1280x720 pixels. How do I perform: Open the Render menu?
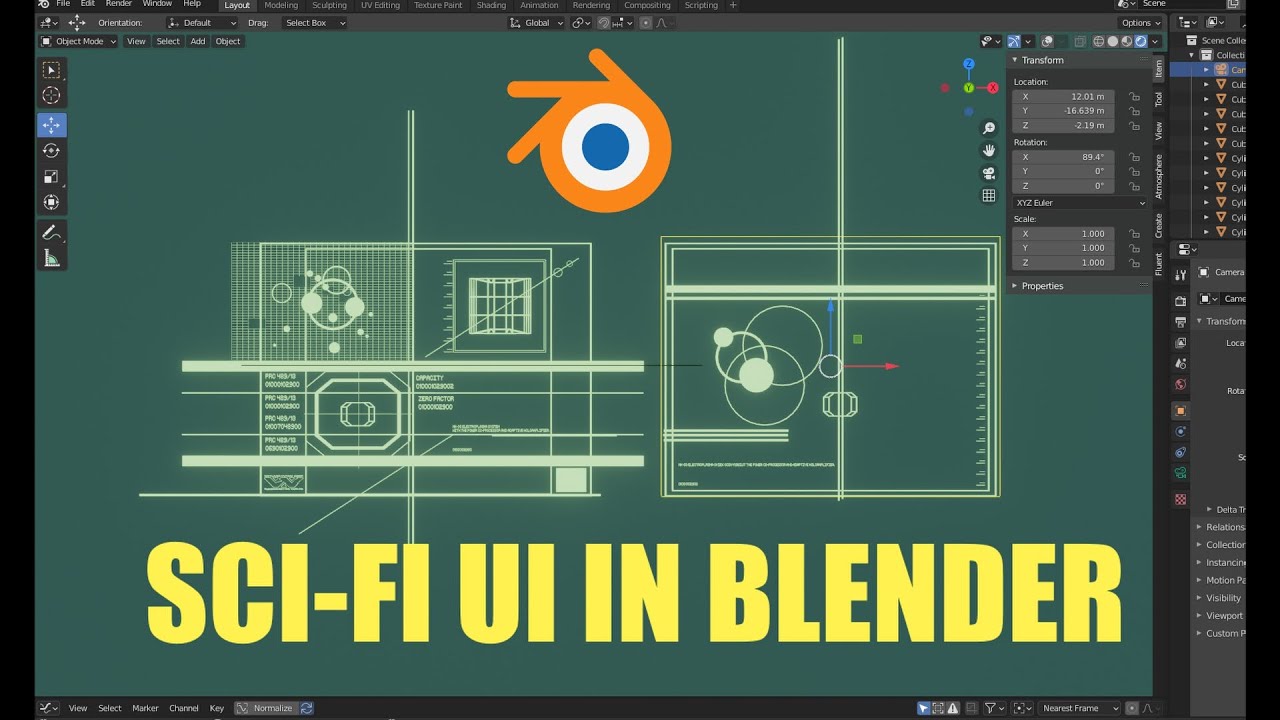(x=118, y=4)
